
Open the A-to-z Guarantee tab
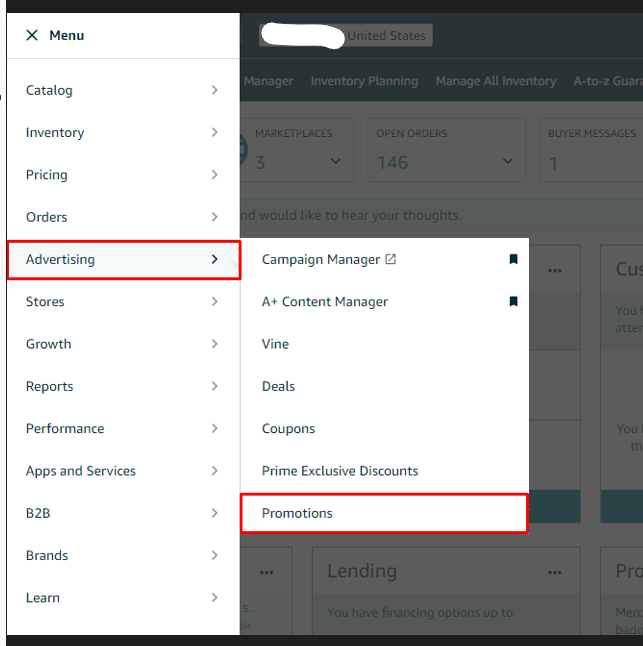tap(608, 81)
